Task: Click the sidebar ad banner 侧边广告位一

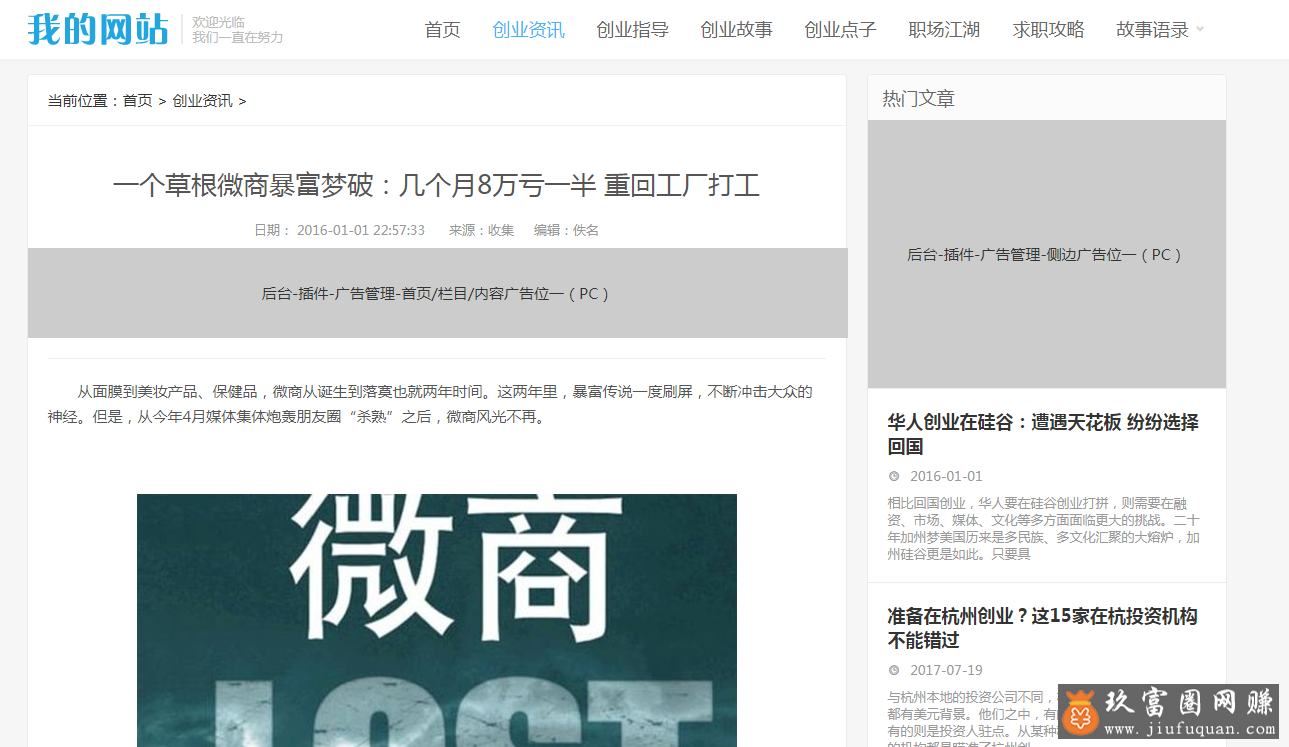Action: point(1046,254)
